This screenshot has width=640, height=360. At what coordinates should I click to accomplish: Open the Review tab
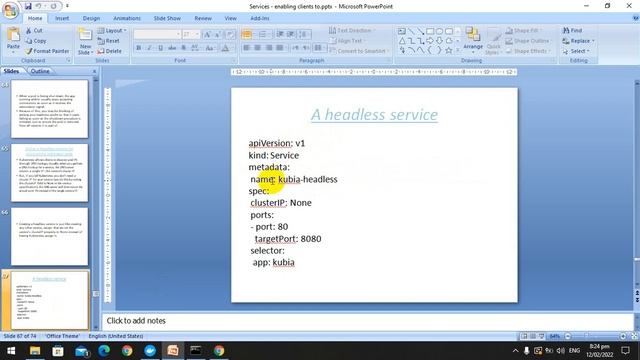coord(203,18)
